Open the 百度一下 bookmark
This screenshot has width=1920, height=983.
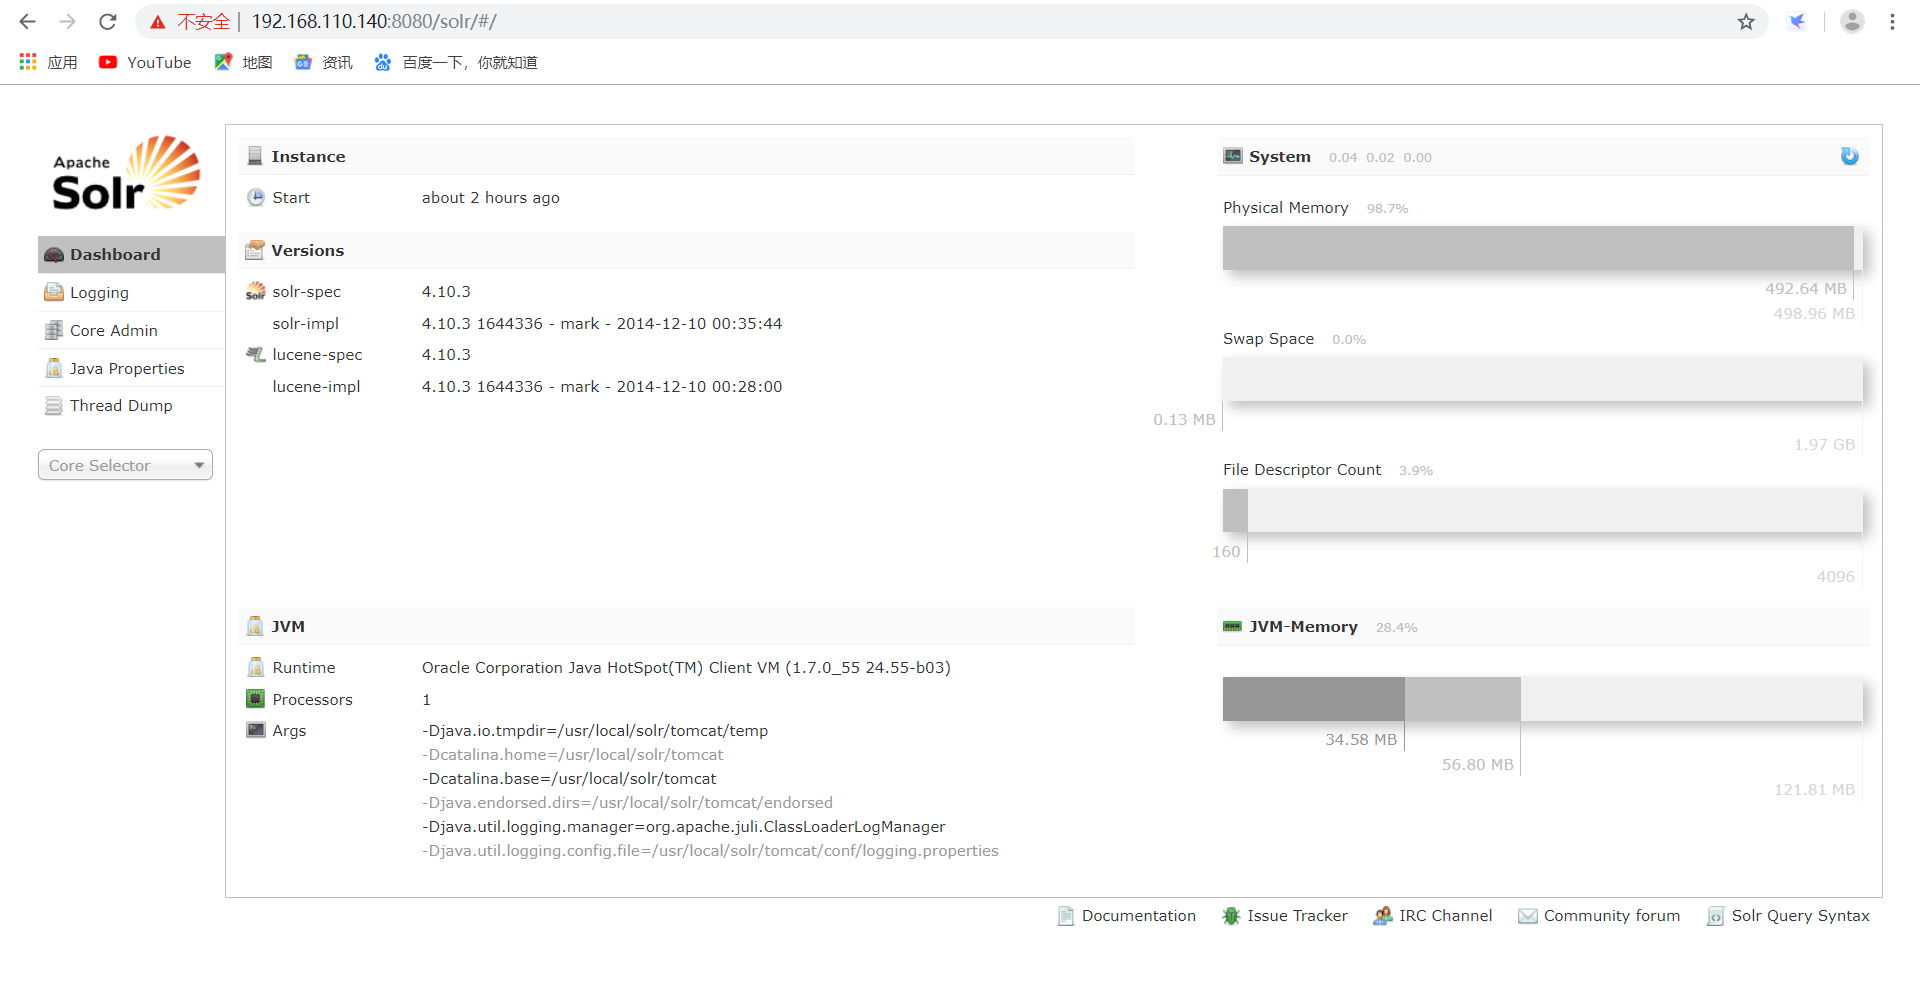point(456,62)
